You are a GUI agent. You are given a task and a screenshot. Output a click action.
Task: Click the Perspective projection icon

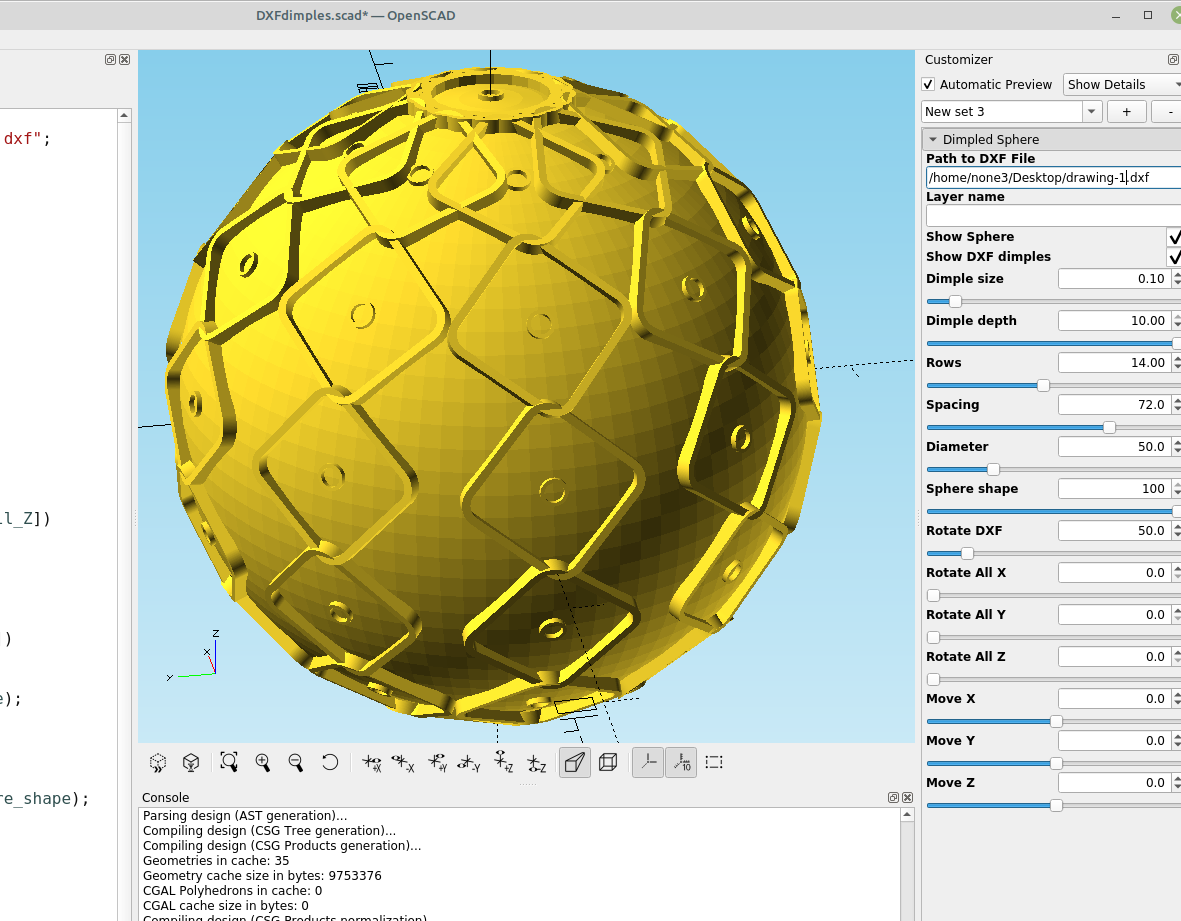(574, 762)
